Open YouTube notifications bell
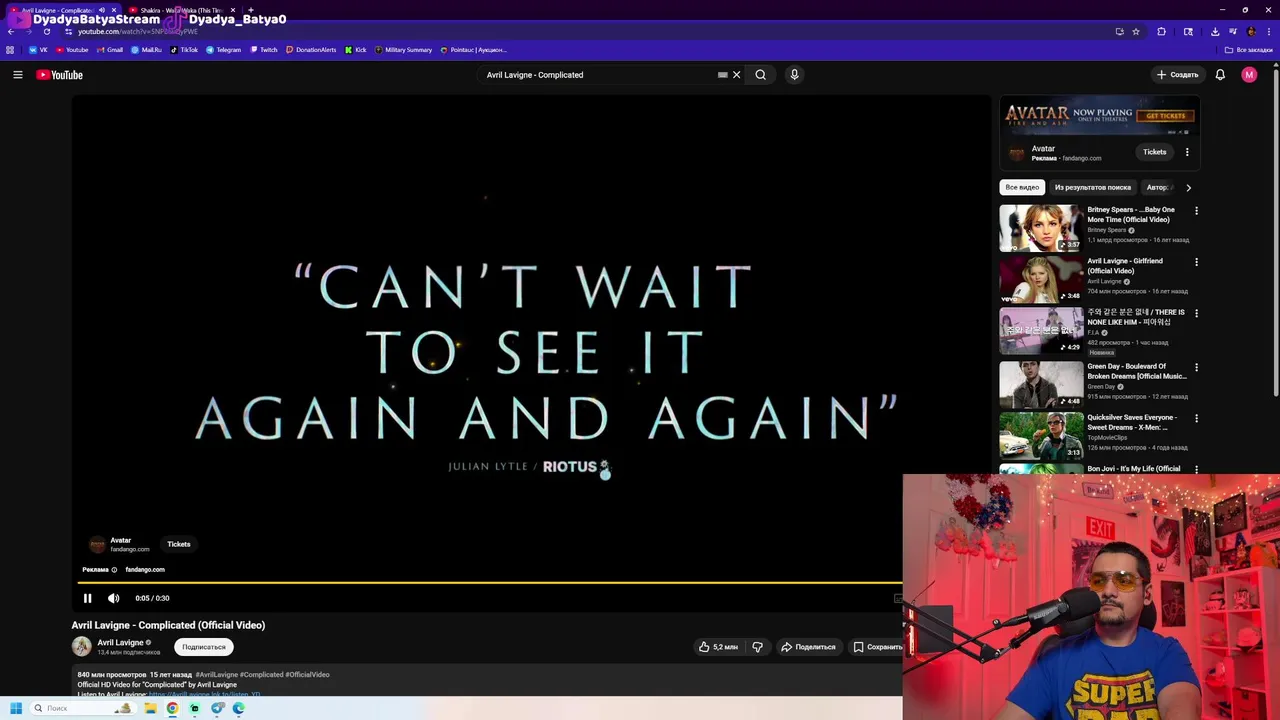 click(x=1220, y=75)
